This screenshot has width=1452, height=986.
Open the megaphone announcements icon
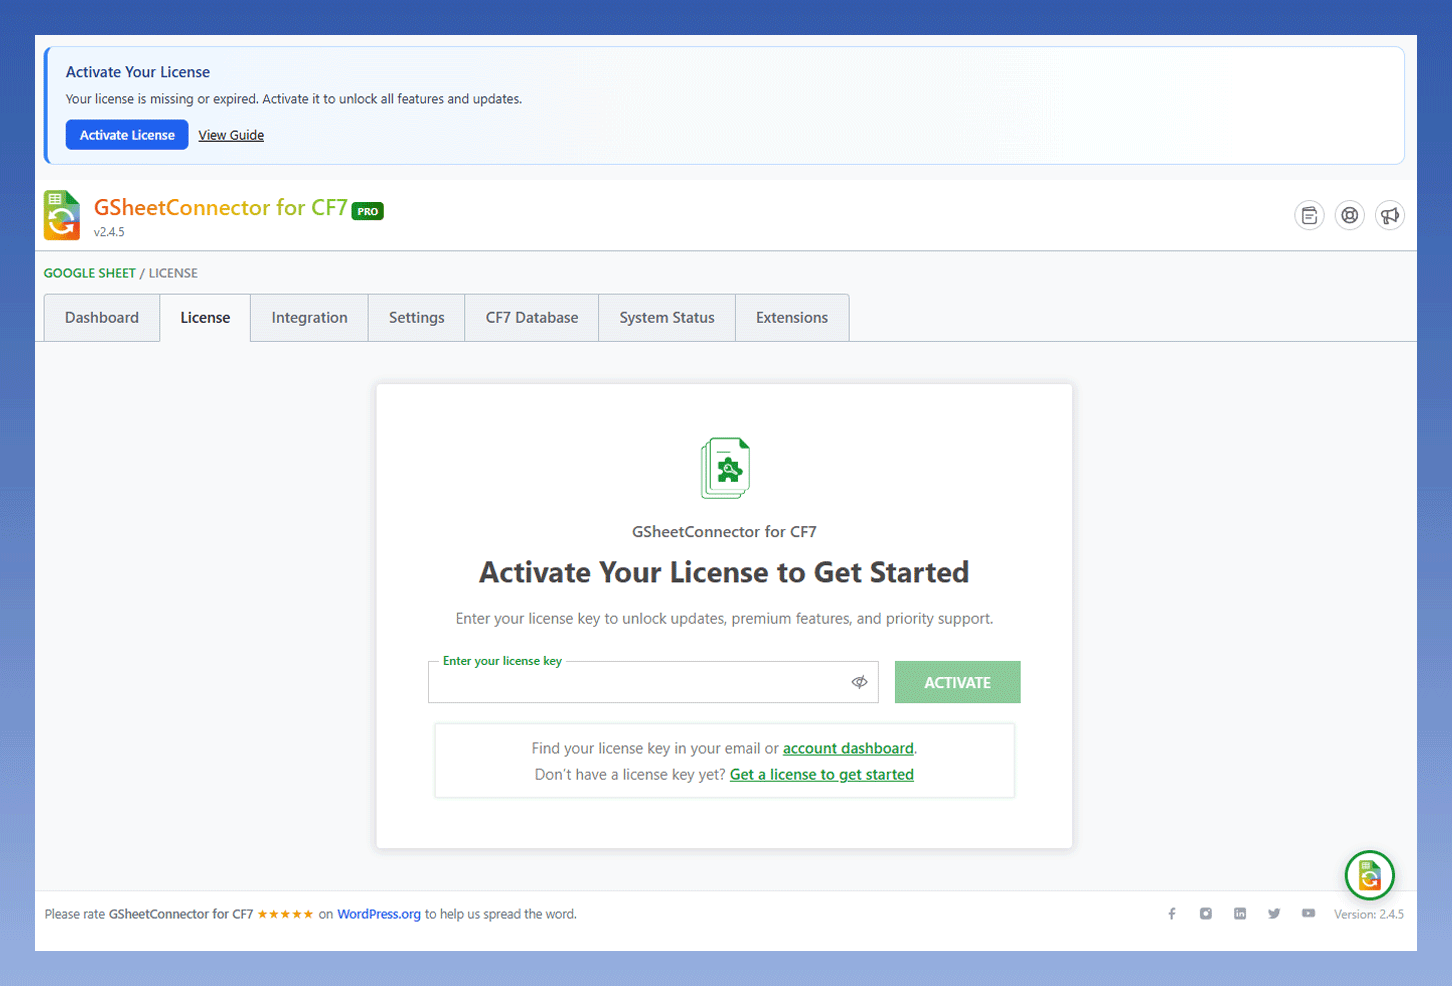1390,215
